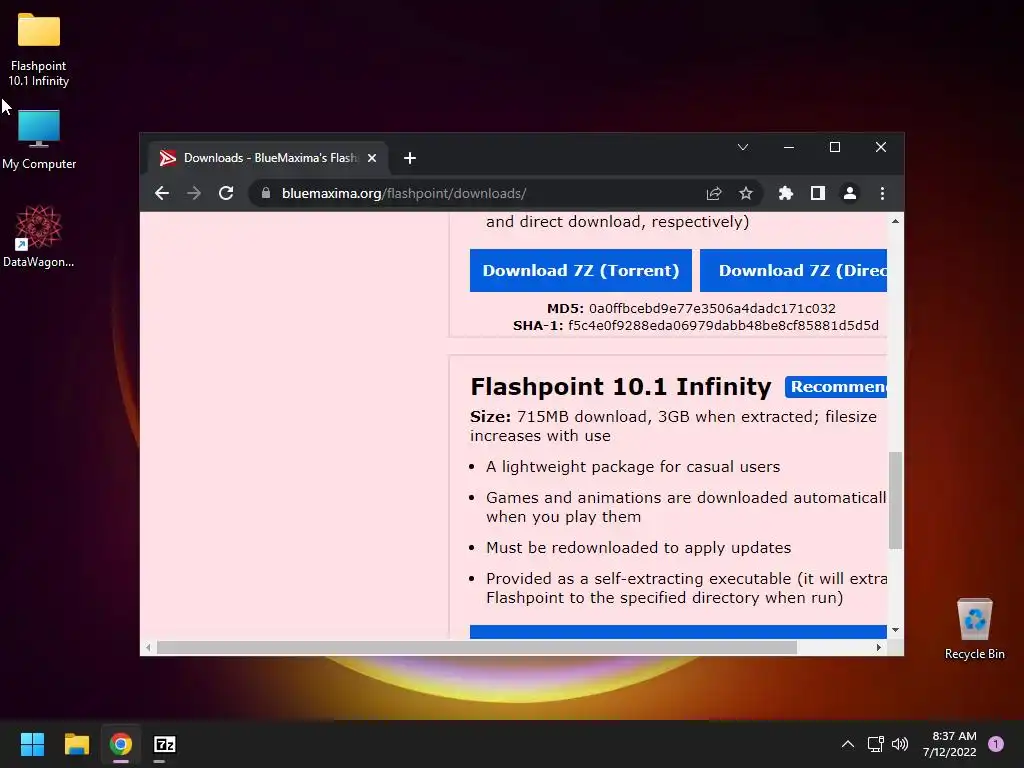1024x768 pixels.
Task: Close the Chrome window
Action: (x=881, y=147)
